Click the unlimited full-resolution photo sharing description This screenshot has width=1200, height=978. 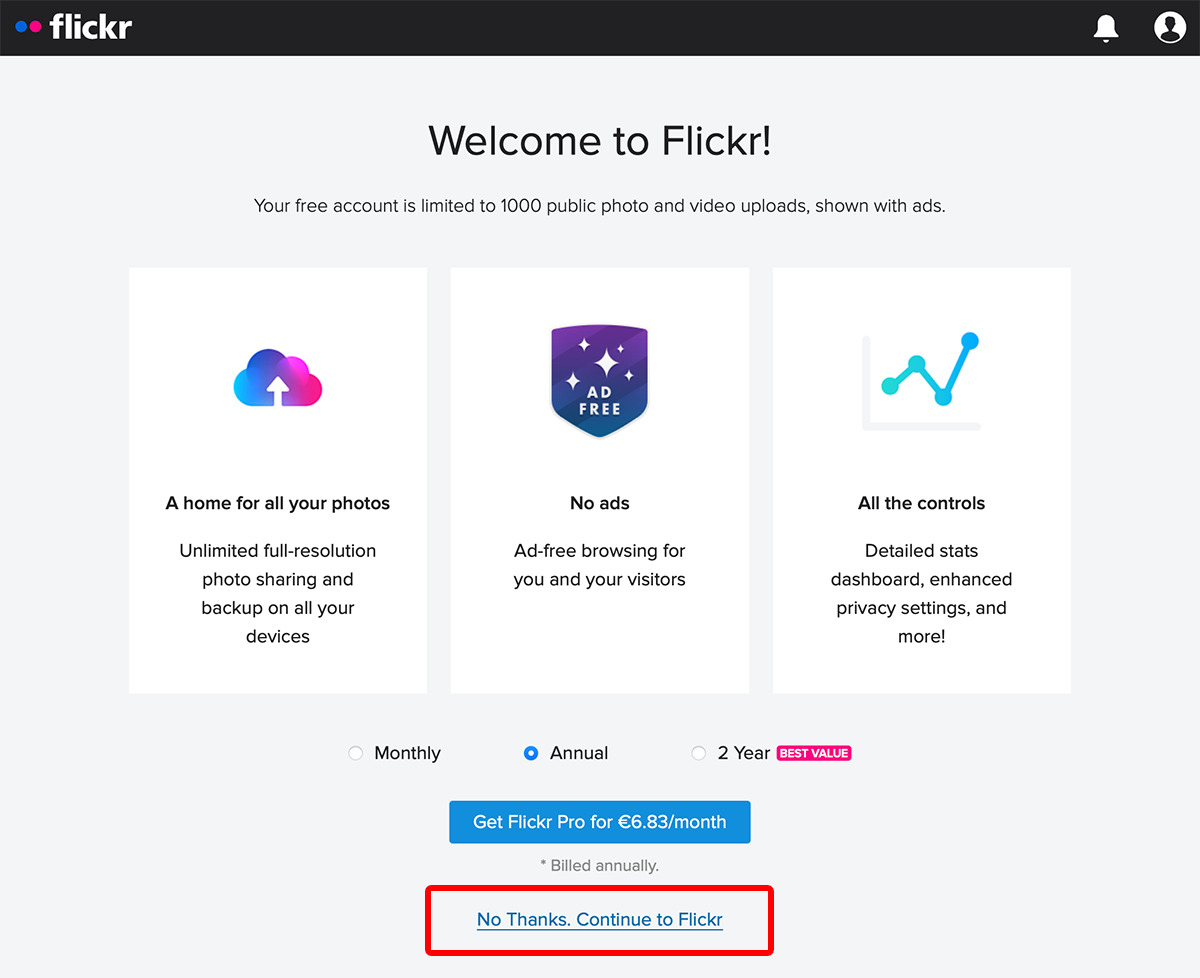278,593
